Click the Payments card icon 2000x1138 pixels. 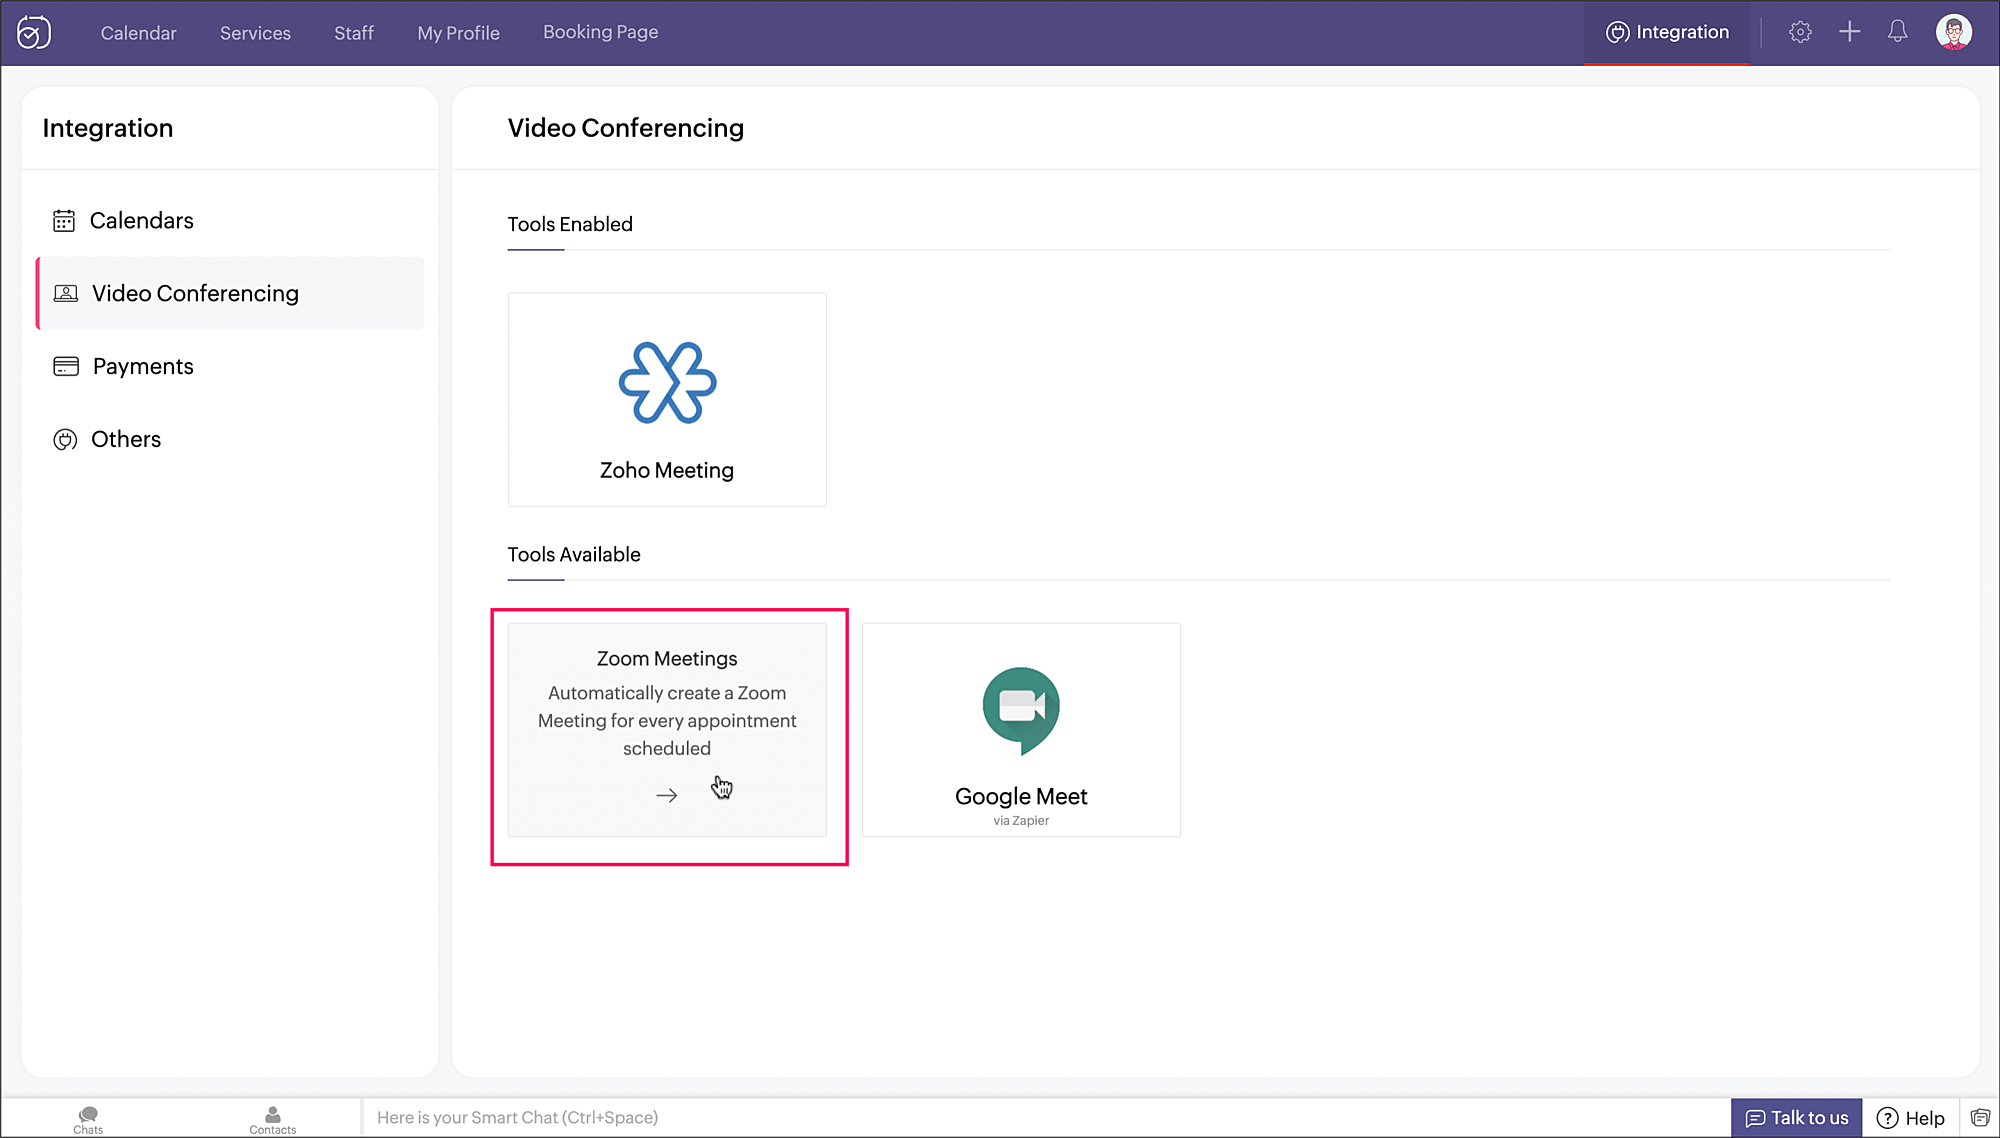(x=66, y=366)
